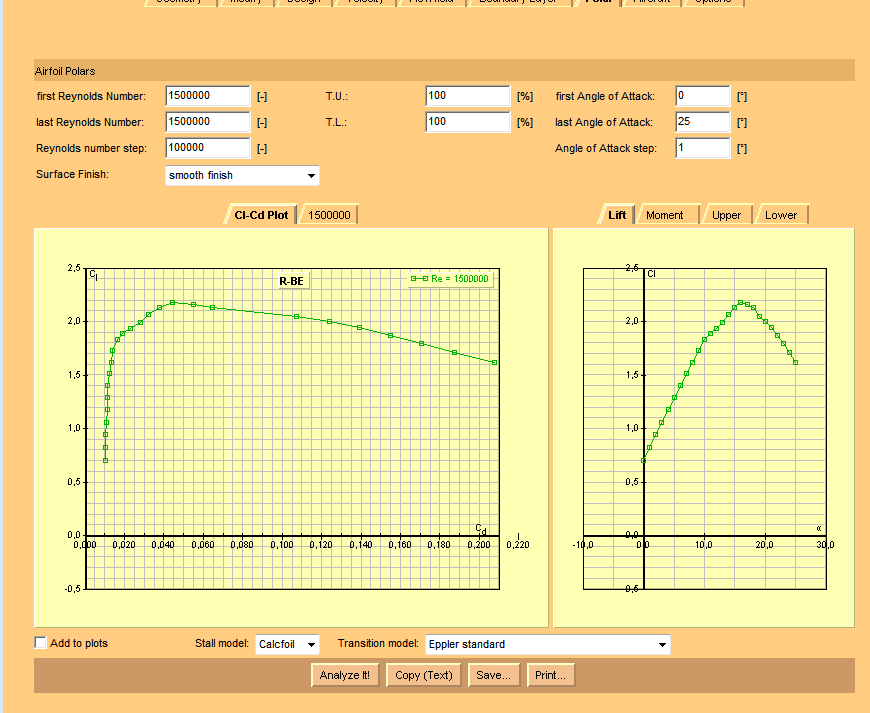Click the Analyze It! button

(x=345, y=675)
